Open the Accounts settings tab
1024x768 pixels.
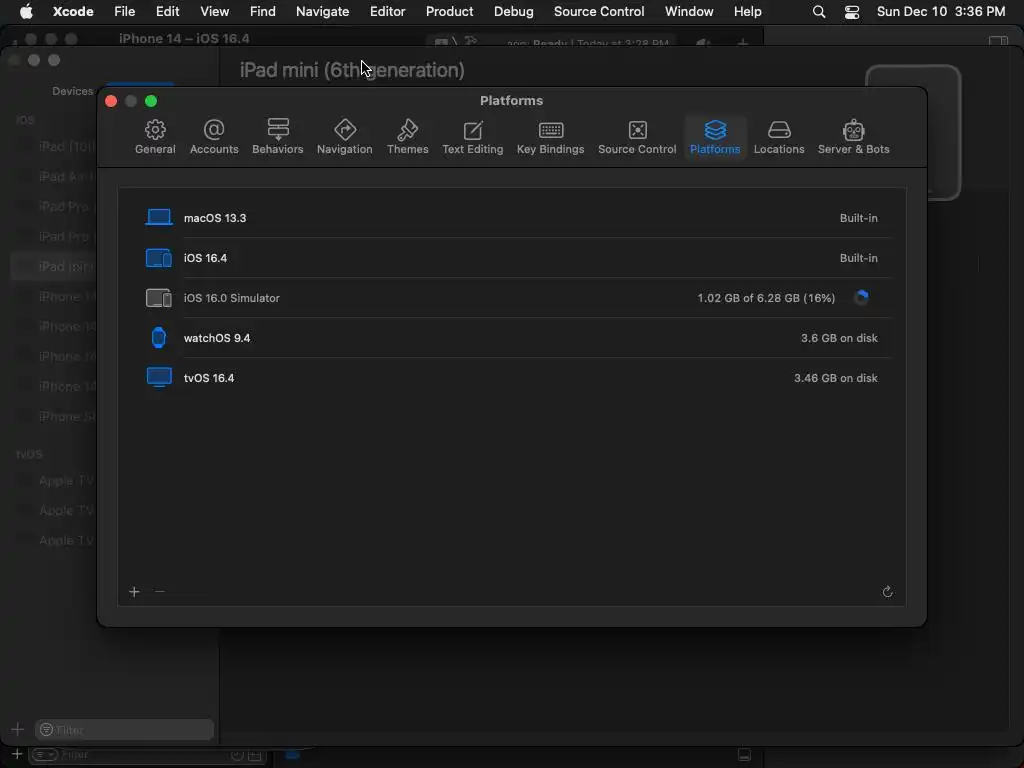point(214,137)
